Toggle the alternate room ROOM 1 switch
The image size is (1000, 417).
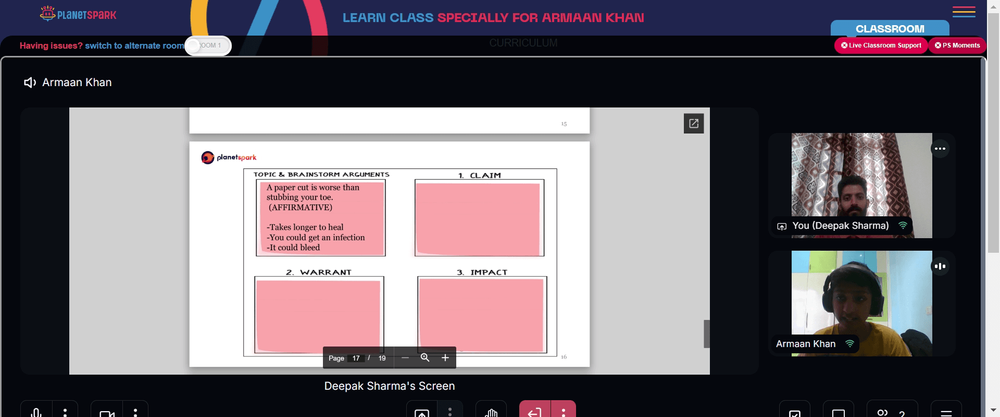[x=208, y=45]
